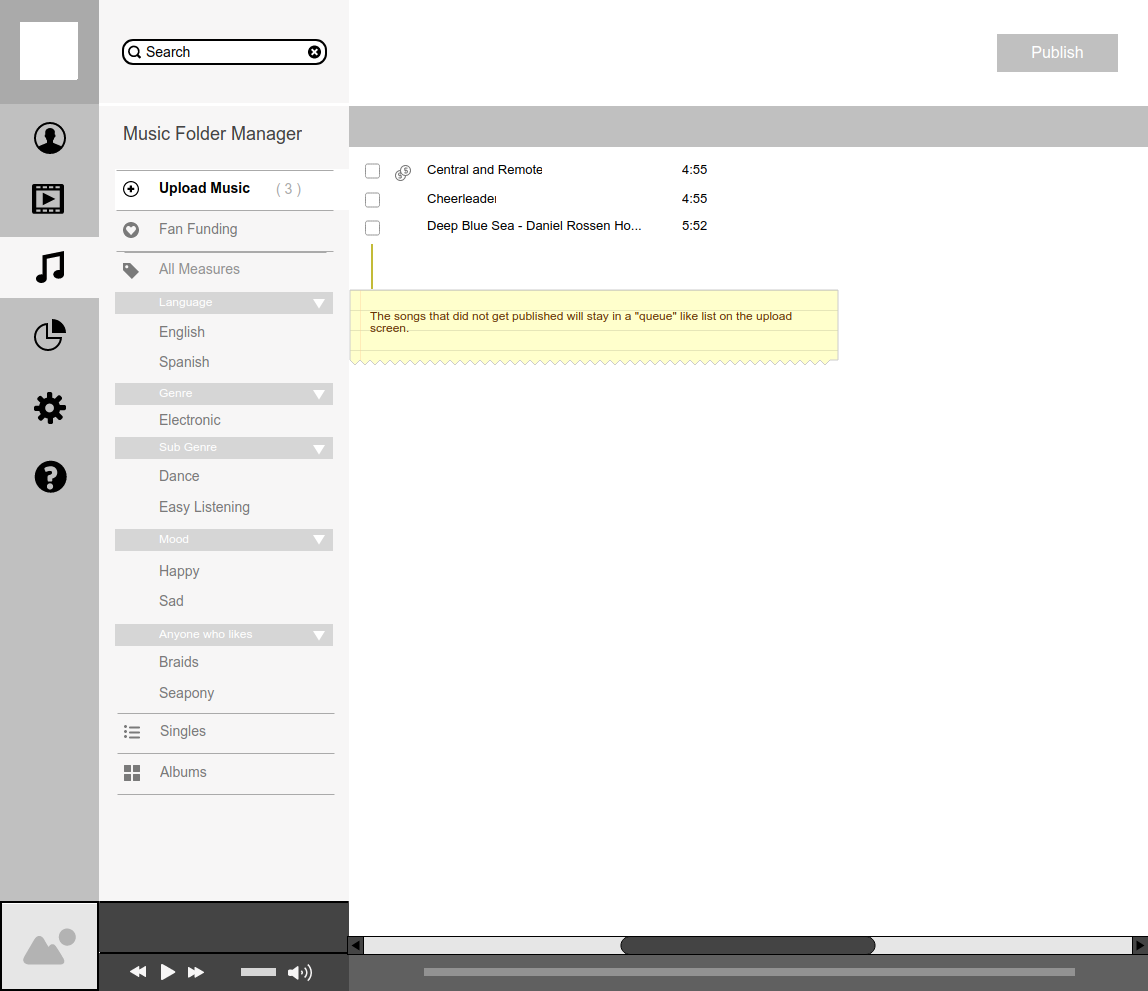Open settings via the gear icon
Viewport: 1148px width, 991px height.
tap(50, 408)
